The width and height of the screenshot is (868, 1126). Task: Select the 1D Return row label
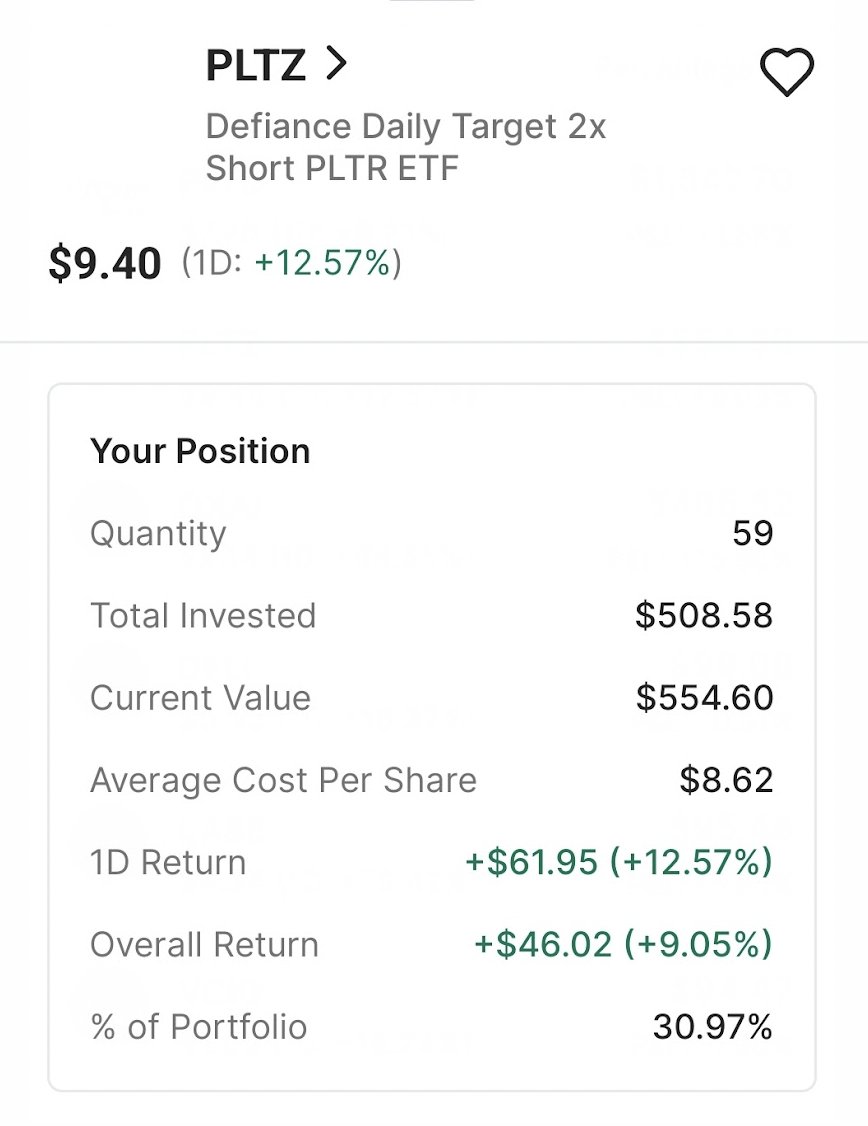[x=168, y=862]
